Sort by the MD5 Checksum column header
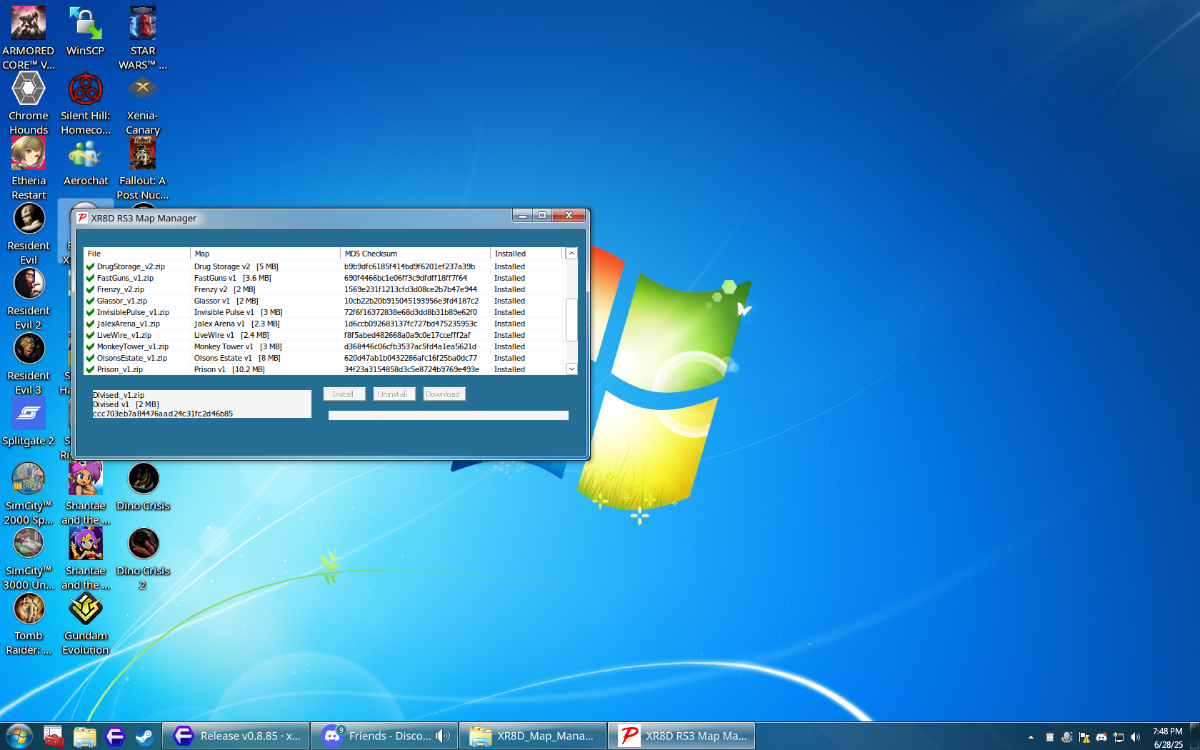 [415, 253]
